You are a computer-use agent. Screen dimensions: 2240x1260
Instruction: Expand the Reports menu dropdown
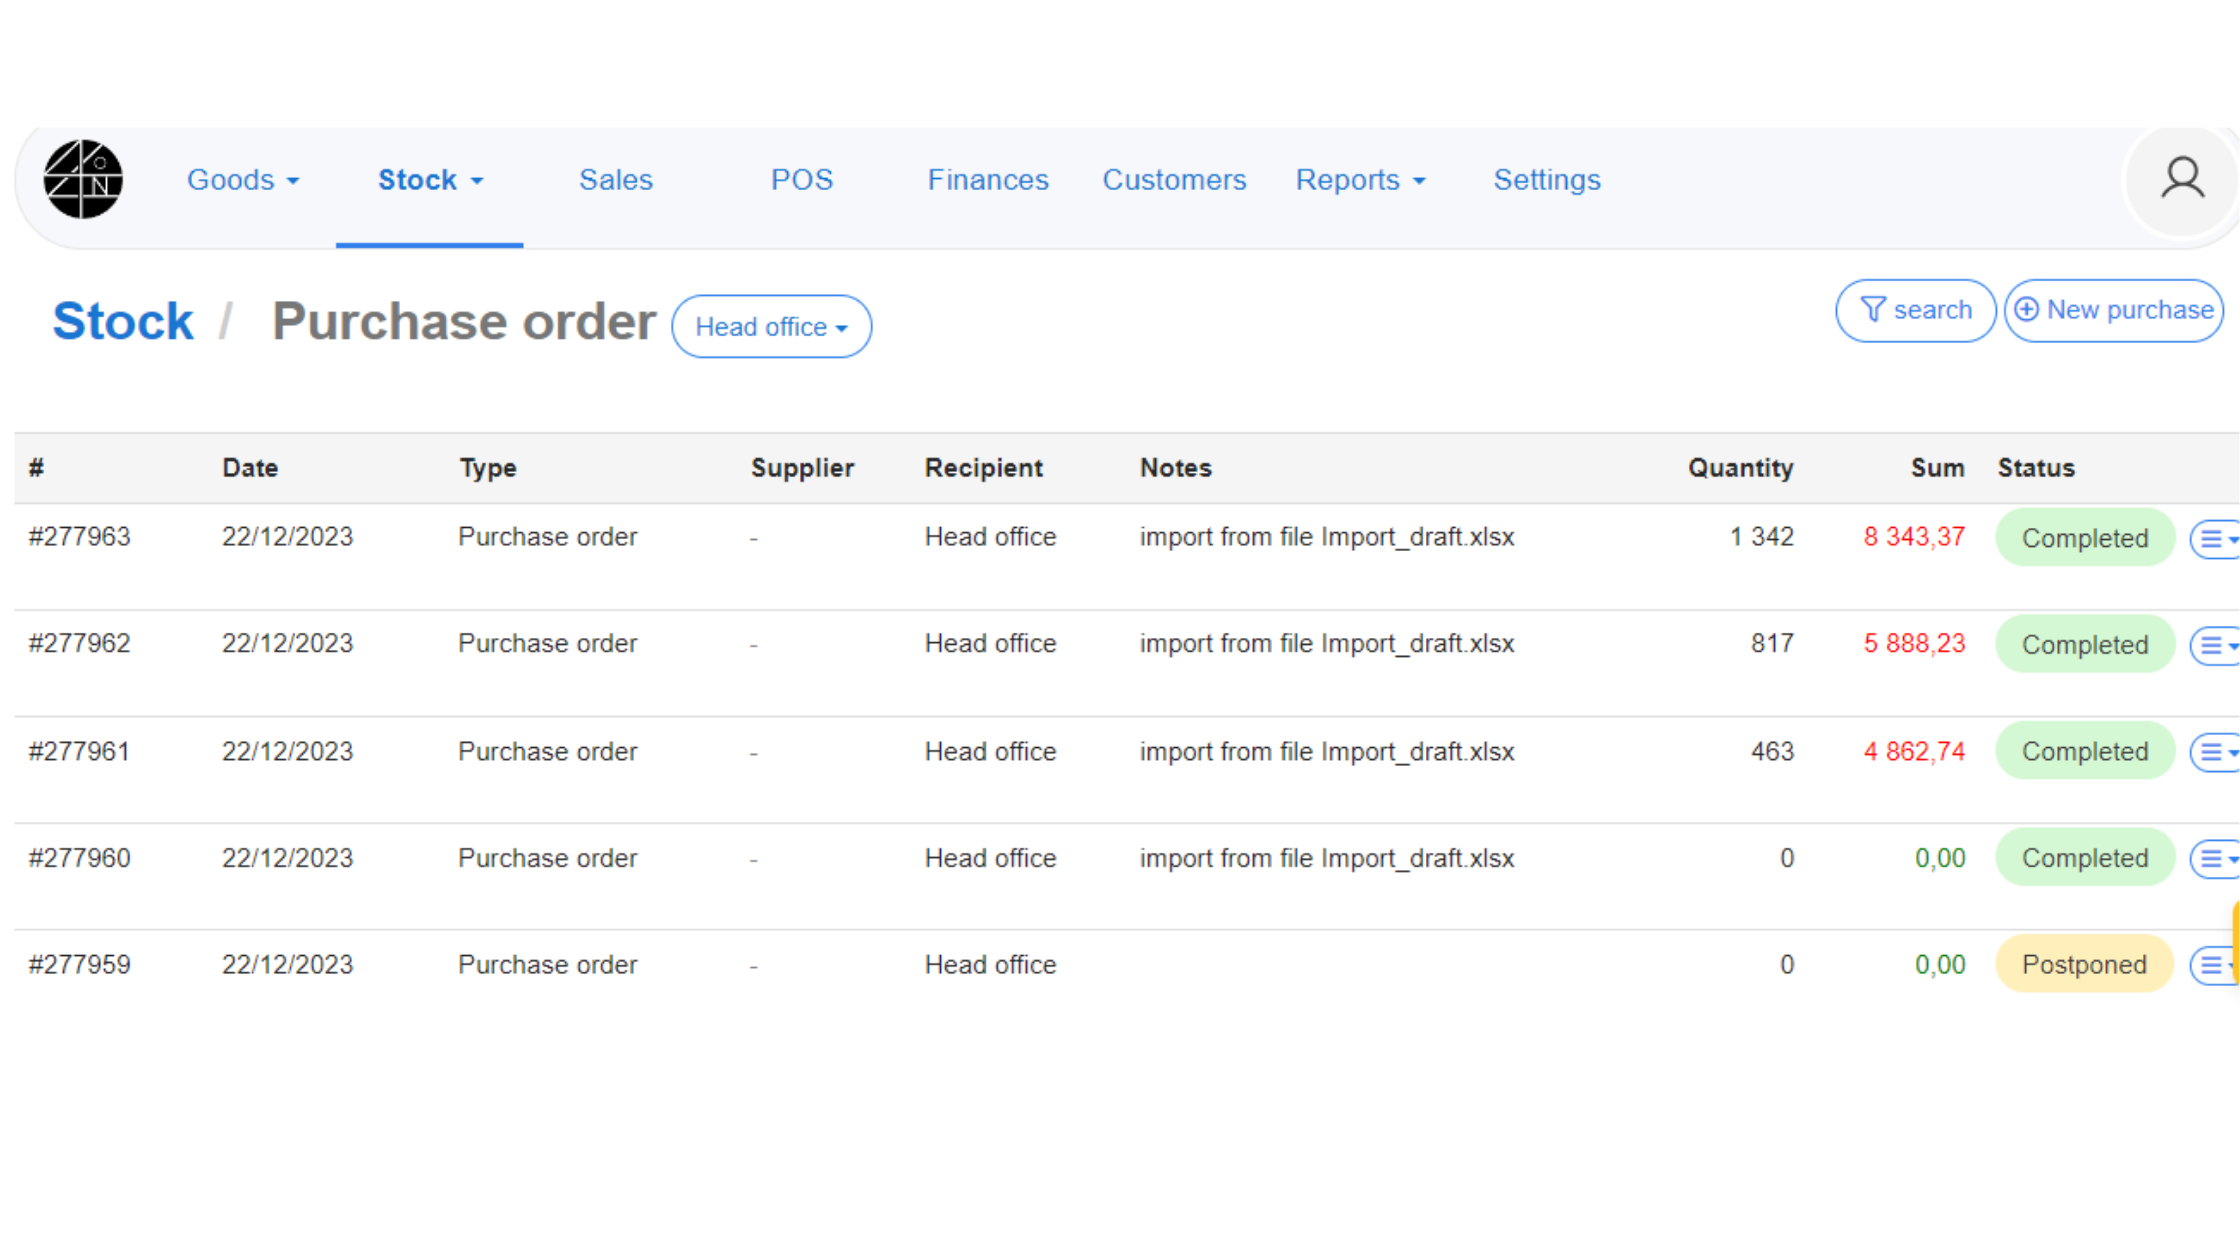pos(1360,180)
